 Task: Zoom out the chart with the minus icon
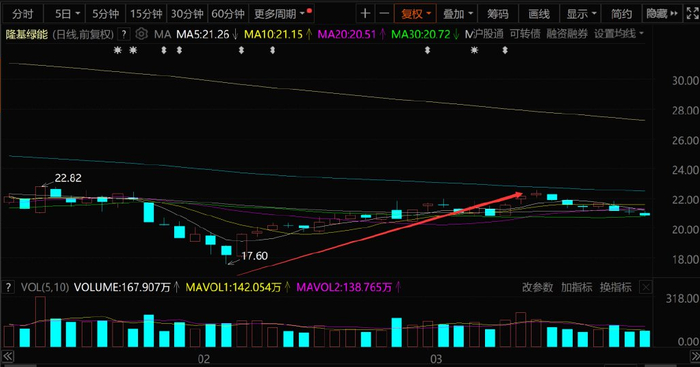[384, 14]
